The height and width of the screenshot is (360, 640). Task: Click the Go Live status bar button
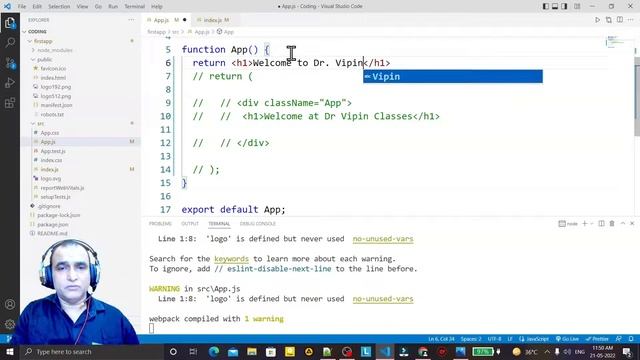[x=567, y=339]
